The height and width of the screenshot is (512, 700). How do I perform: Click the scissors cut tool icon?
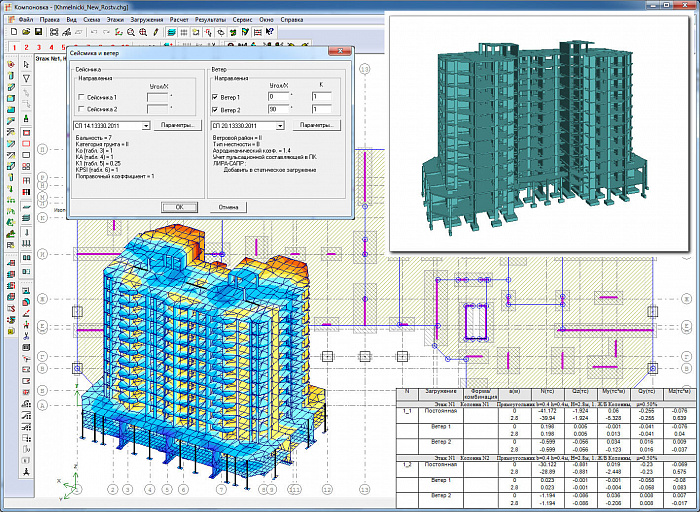pyautogui.click(x=26, y=336)
